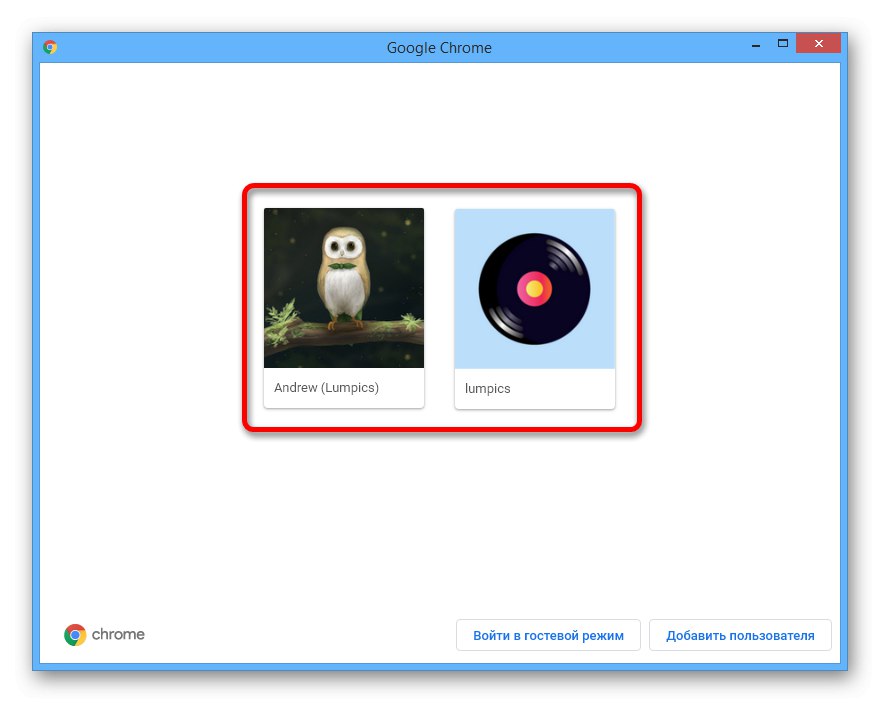This screenshot has height=703, width=880.
Task: Click Добавить пользователя button
Action: coord(740,635)
